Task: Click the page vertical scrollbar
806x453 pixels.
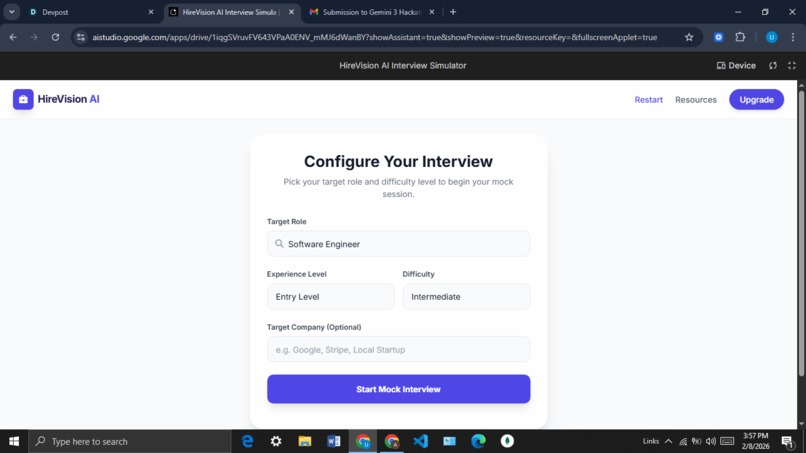Action: click(801, 231)
